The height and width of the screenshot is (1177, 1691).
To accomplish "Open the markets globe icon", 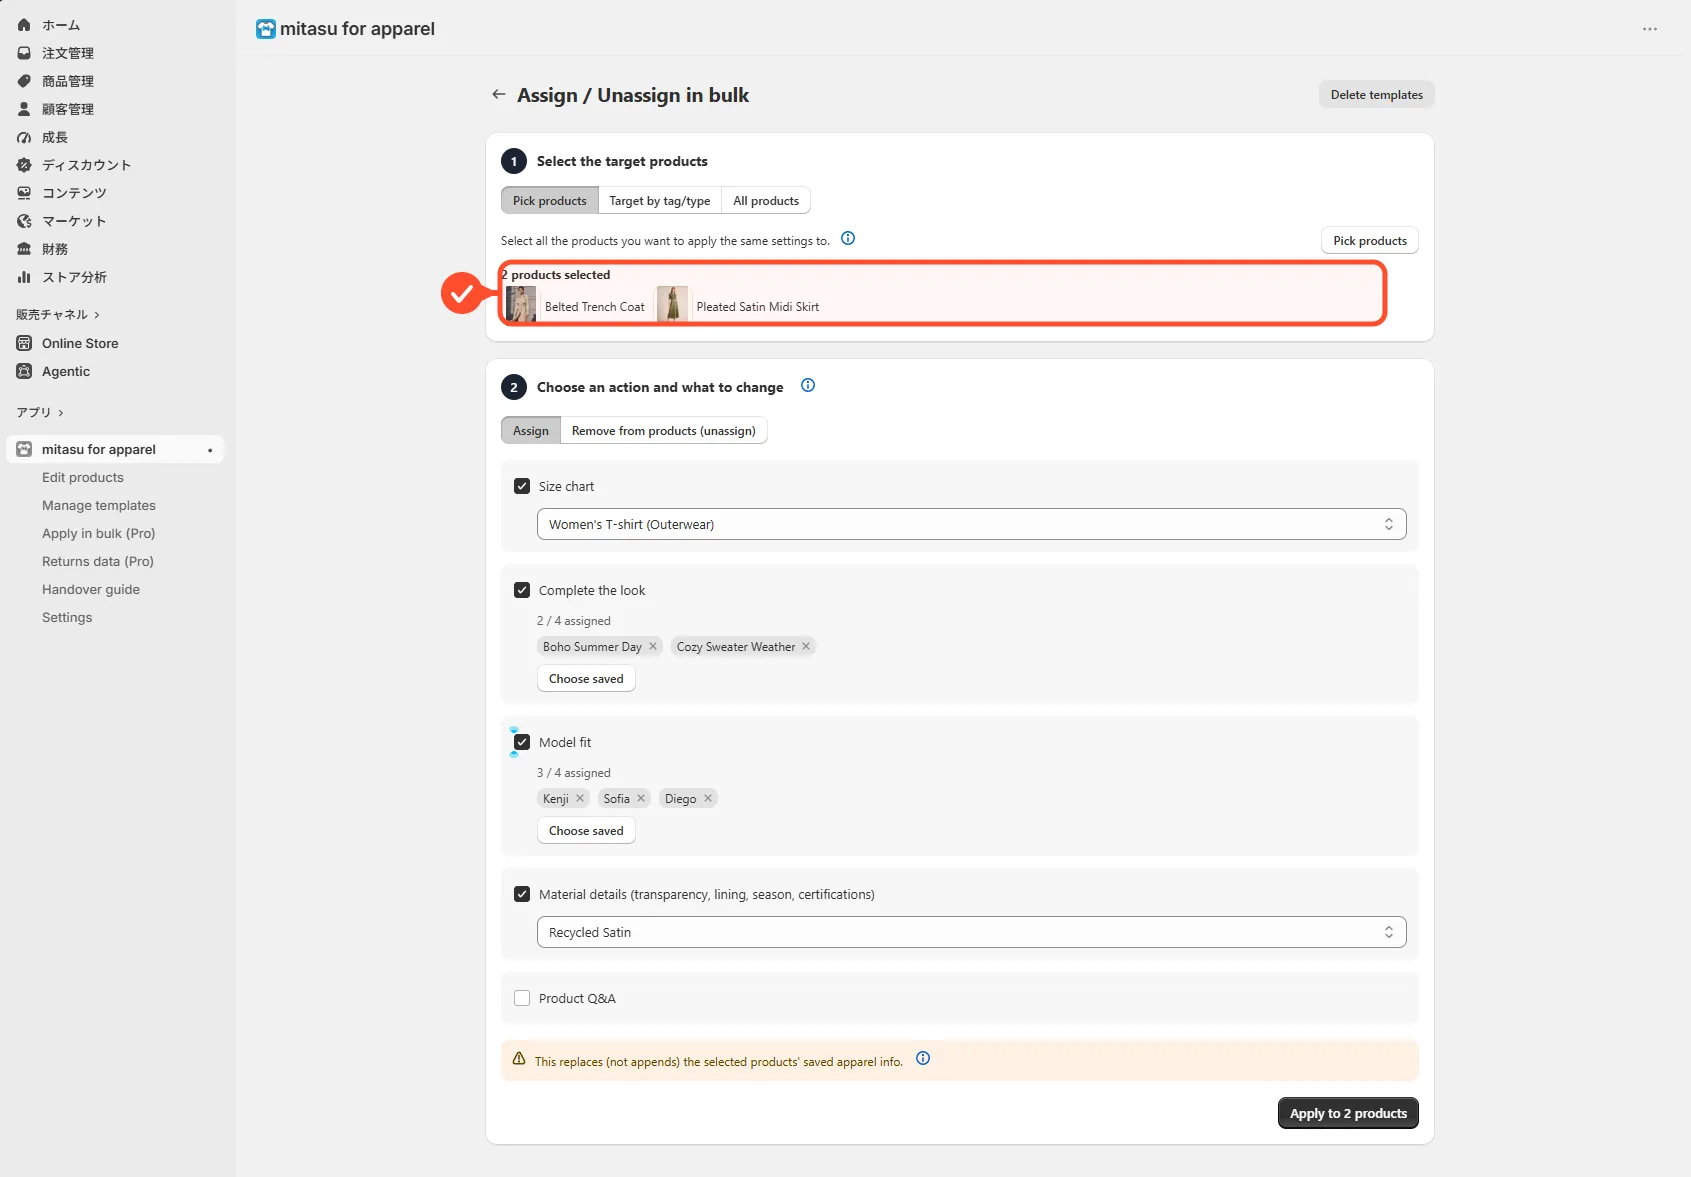I will point(24,221).
